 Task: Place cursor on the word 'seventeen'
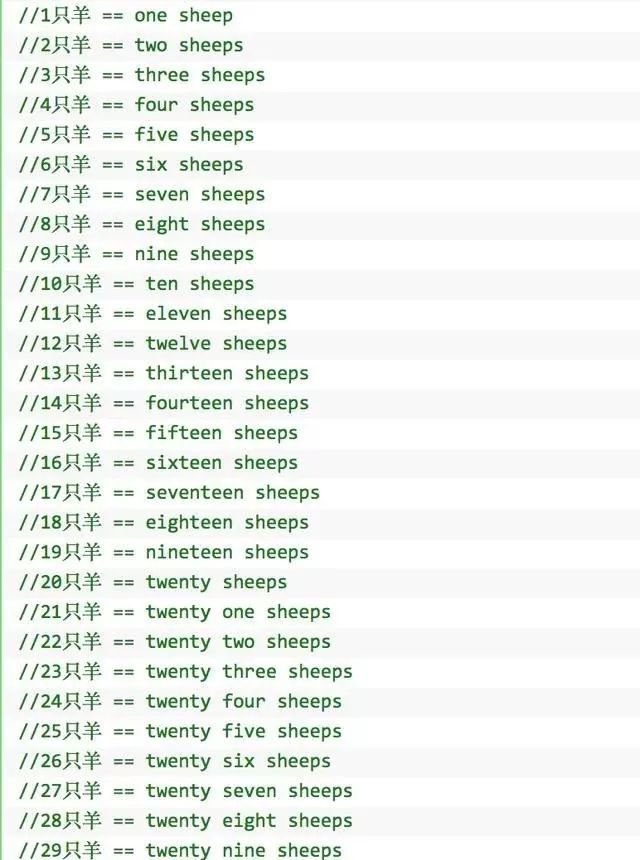(x=194, y=493)
